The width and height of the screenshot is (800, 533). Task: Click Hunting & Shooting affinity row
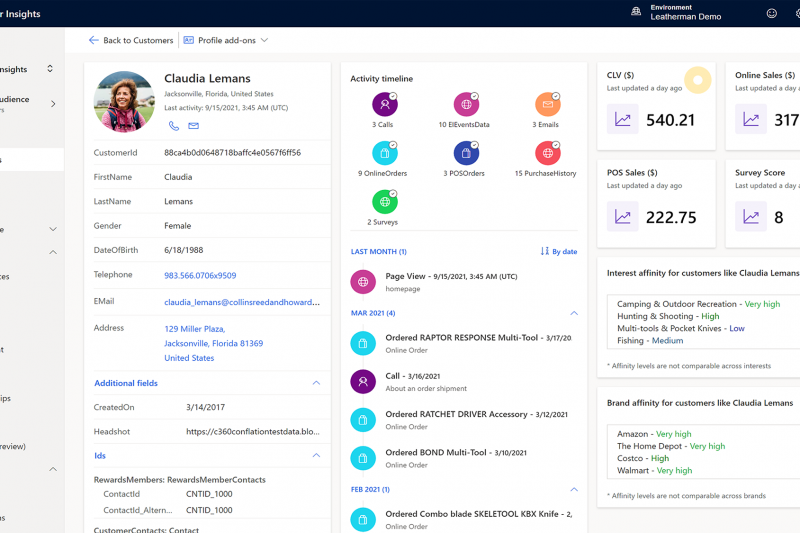pos(668,316)
